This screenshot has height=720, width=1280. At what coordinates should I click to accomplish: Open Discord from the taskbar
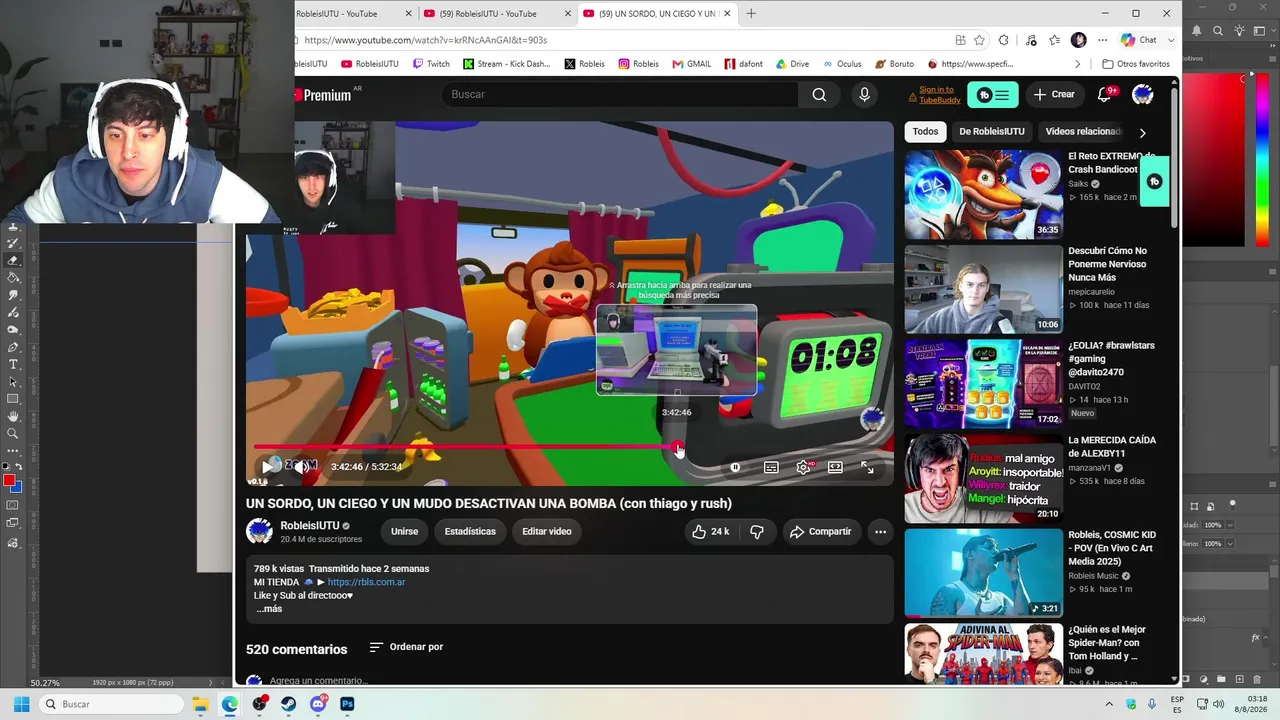point(318,704)
